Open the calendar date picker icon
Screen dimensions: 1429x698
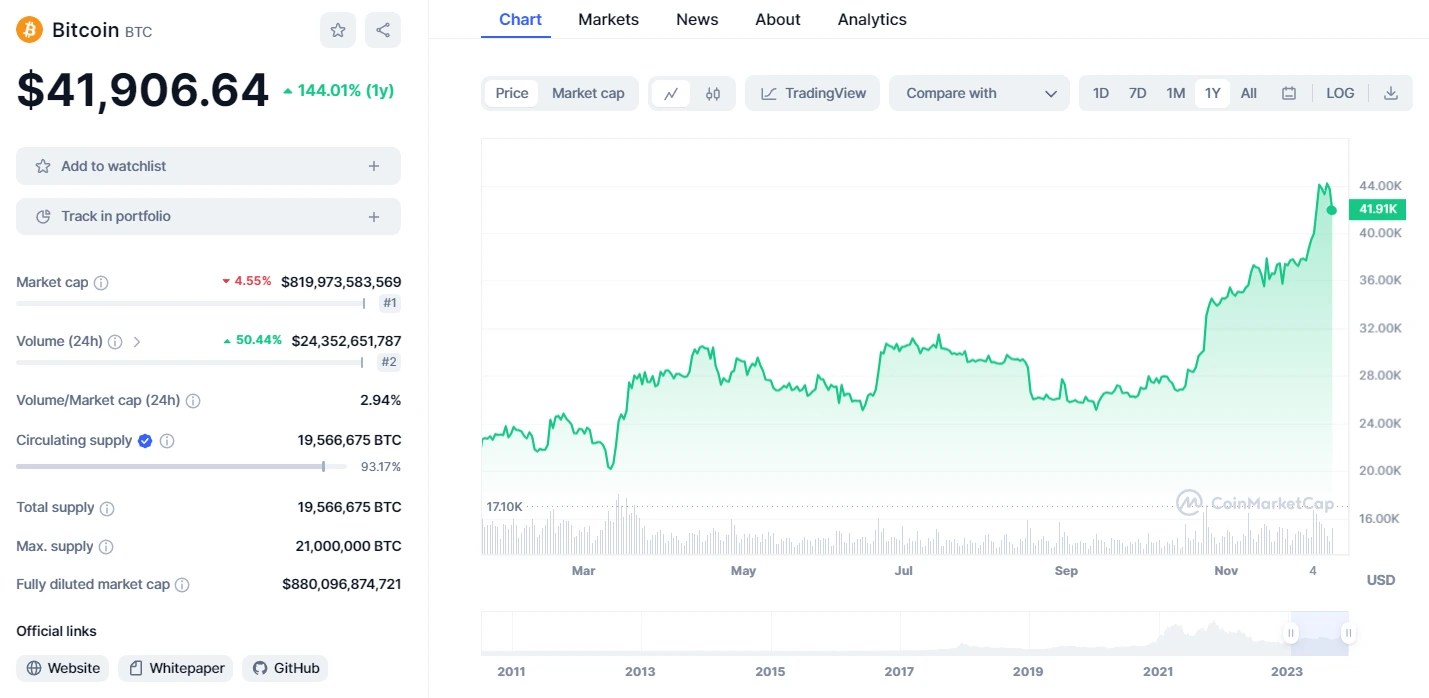coord(1289,92)
